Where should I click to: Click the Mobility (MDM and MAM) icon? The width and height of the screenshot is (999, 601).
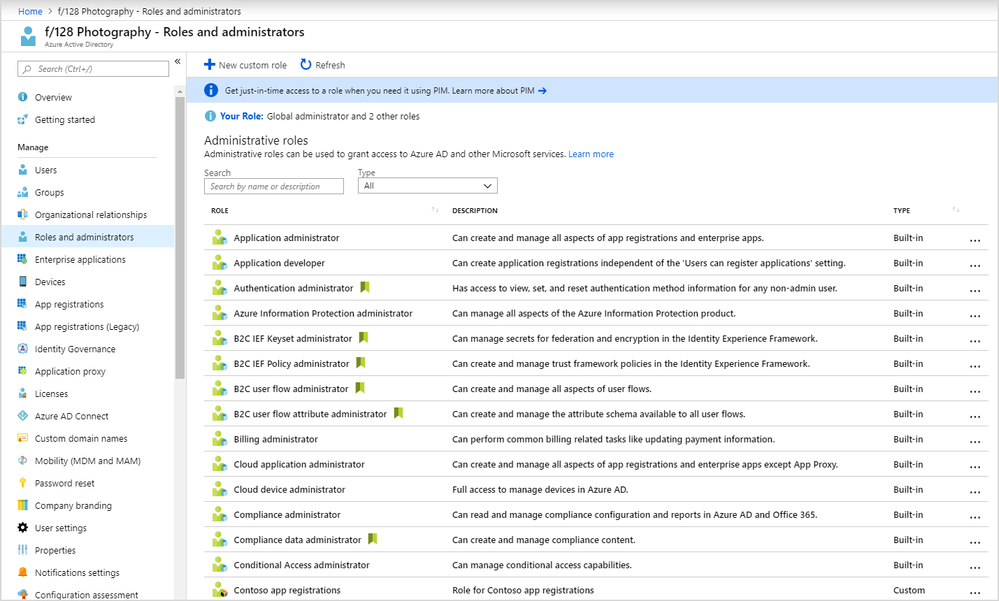23,460
